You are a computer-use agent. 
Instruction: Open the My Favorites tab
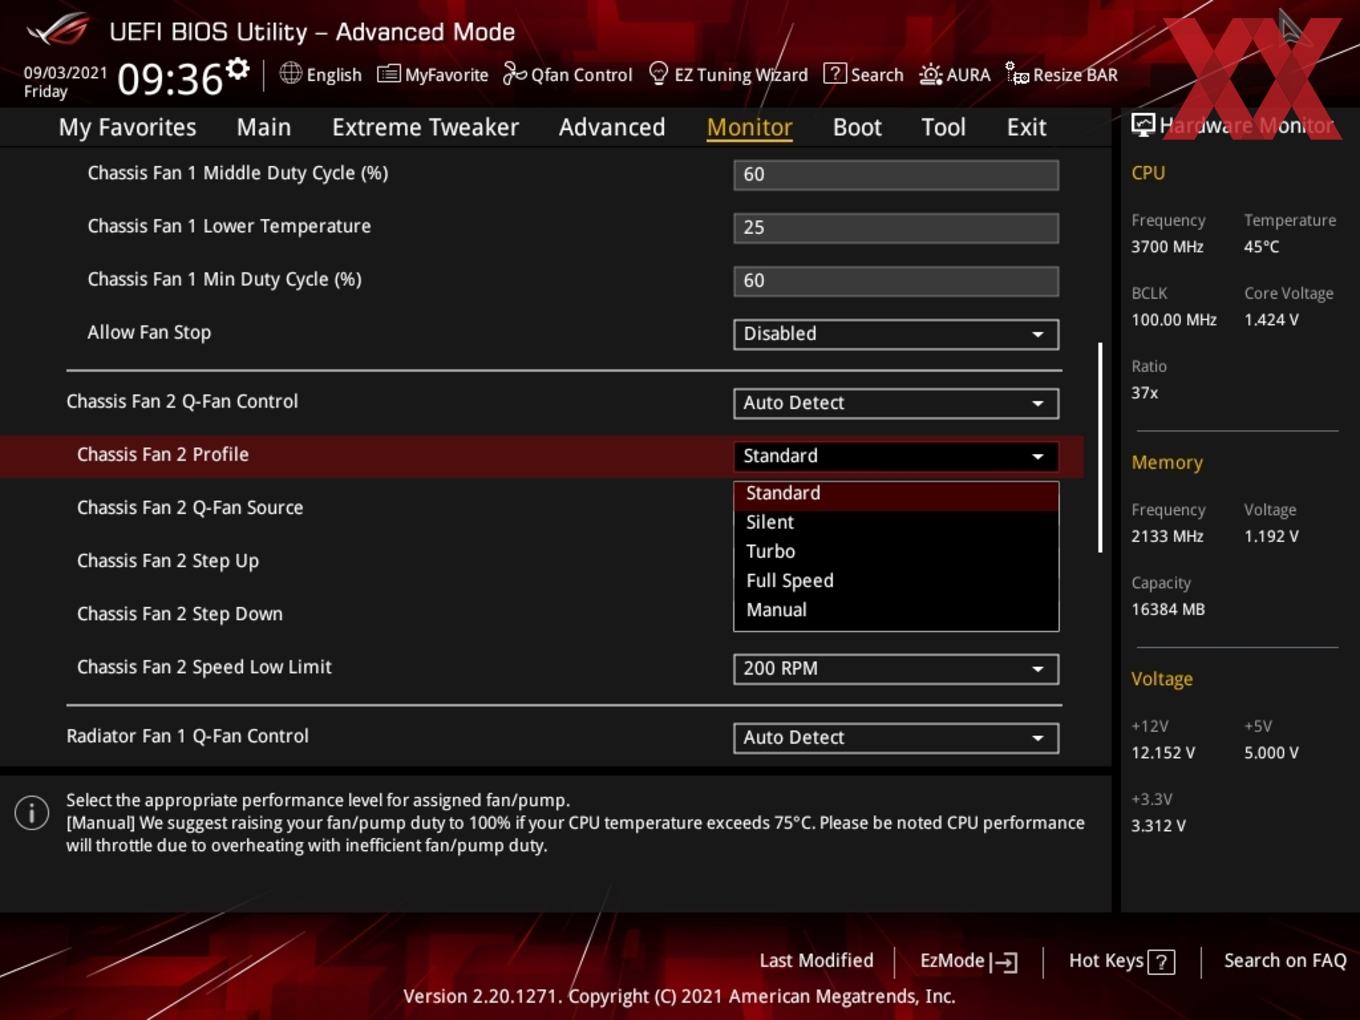[127, 127]
